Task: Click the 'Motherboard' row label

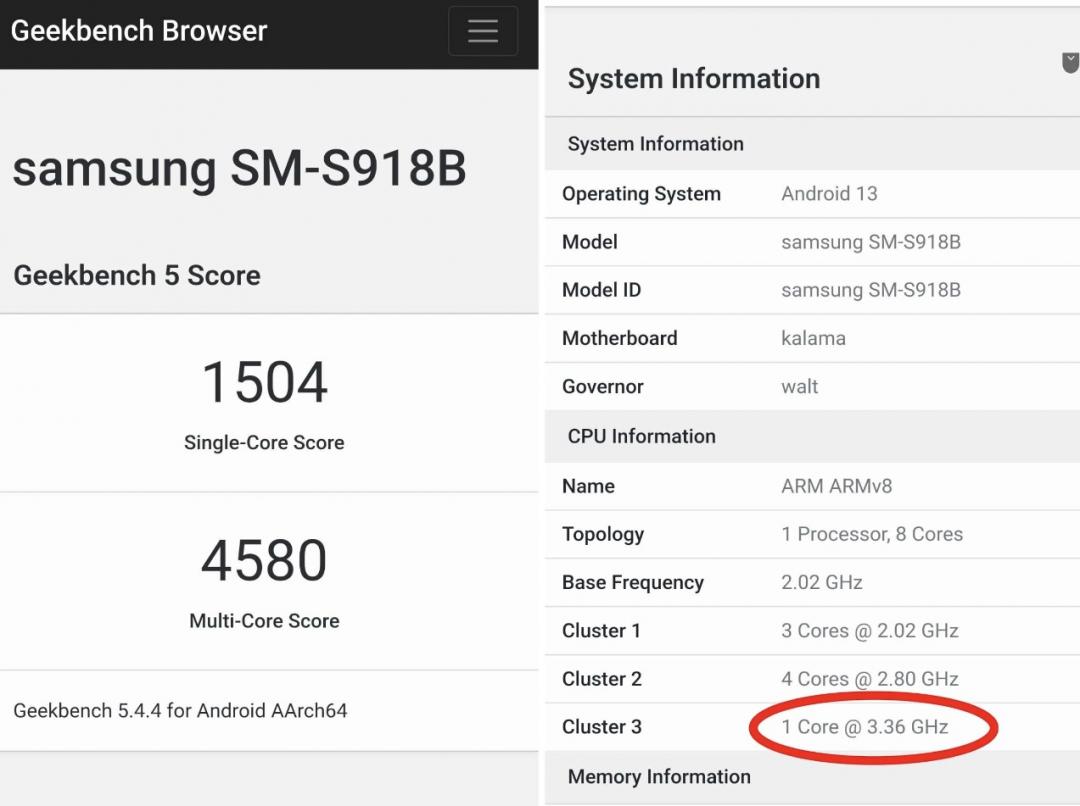Action: pos(620,338)
